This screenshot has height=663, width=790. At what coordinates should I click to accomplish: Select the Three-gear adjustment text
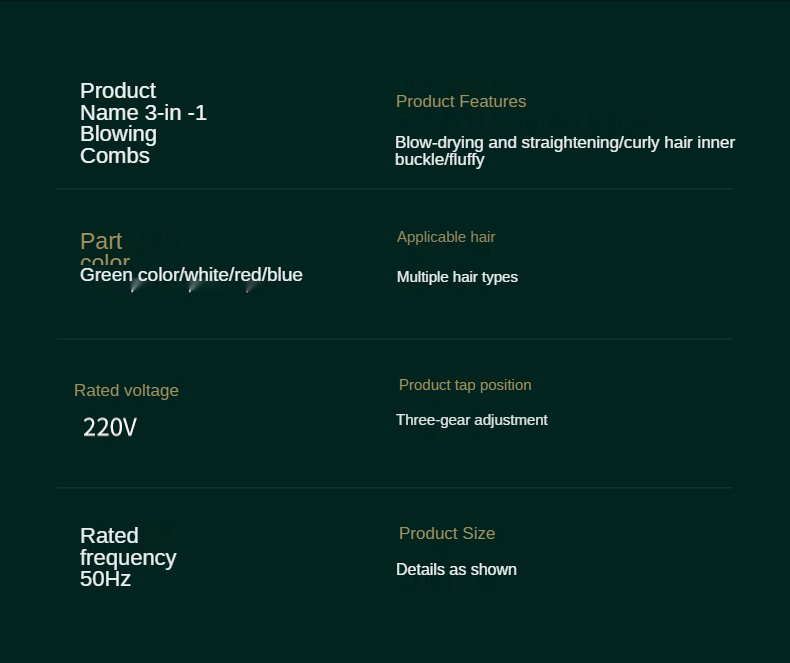[x=472, y=420]
